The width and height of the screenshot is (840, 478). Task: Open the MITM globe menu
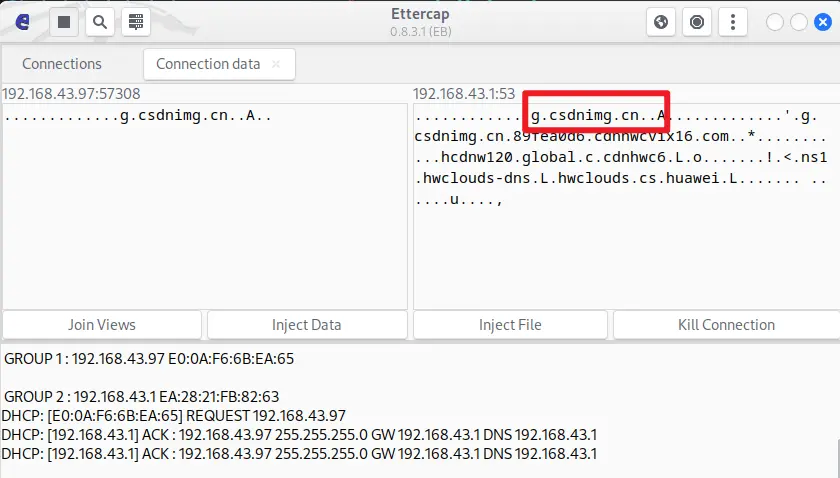coord(659,22)
